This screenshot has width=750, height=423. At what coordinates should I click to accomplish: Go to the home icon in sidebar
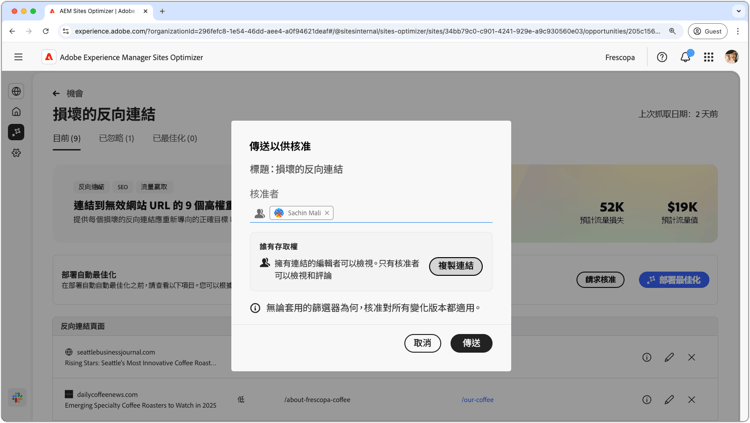coord(16,111)
